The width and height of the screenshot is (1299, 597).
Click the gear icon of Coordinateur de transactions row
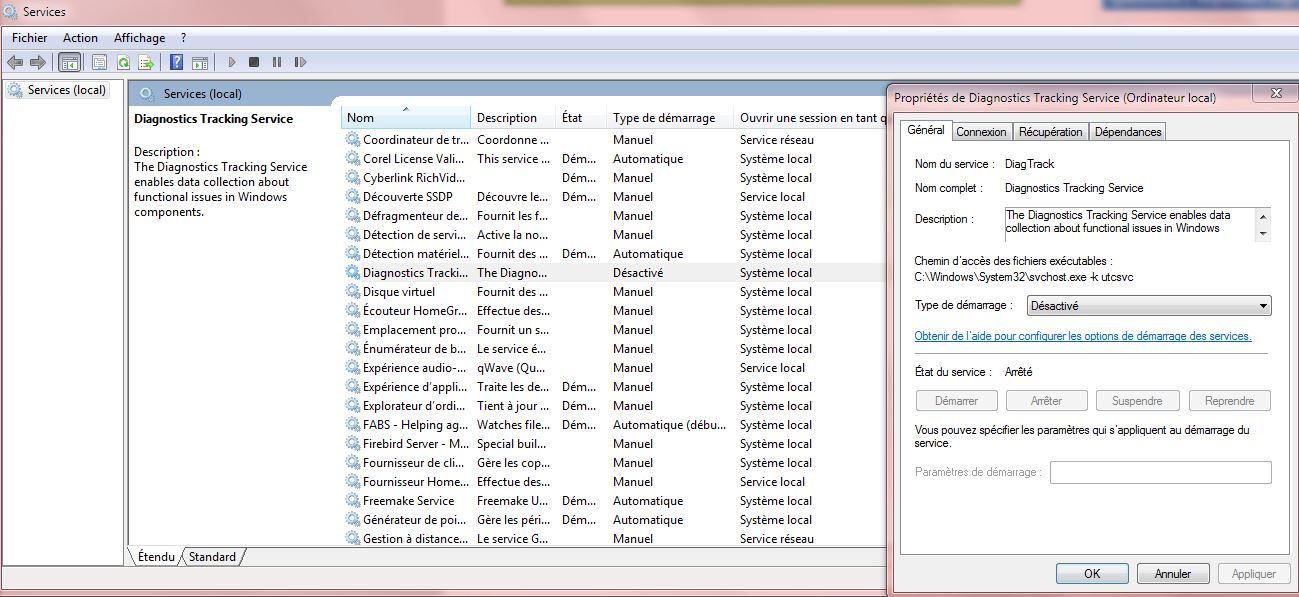pyautogui.click(x=352, y=140)
